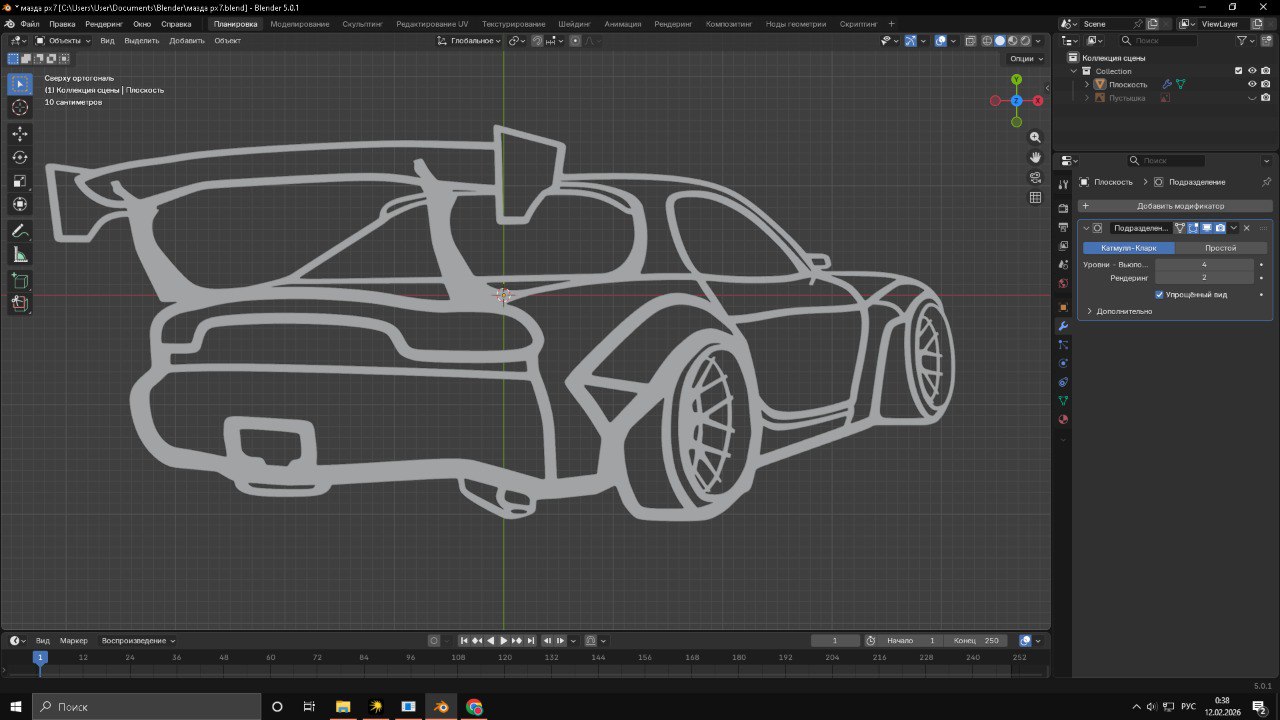Play animation forward in timeline

point(504,640)
